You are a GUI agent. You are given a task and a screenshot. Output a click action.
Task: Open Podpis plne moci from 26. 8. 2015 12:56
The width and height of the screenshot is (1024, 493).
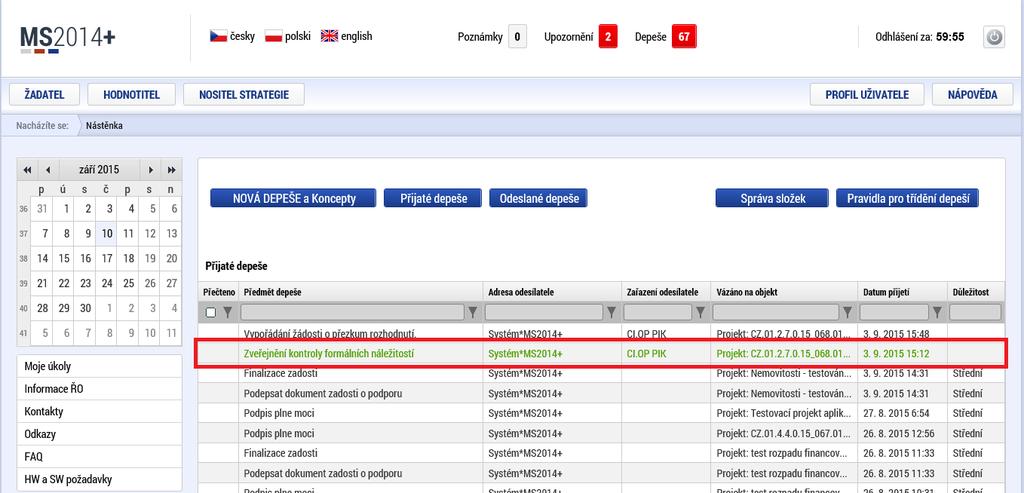point(279,434)
